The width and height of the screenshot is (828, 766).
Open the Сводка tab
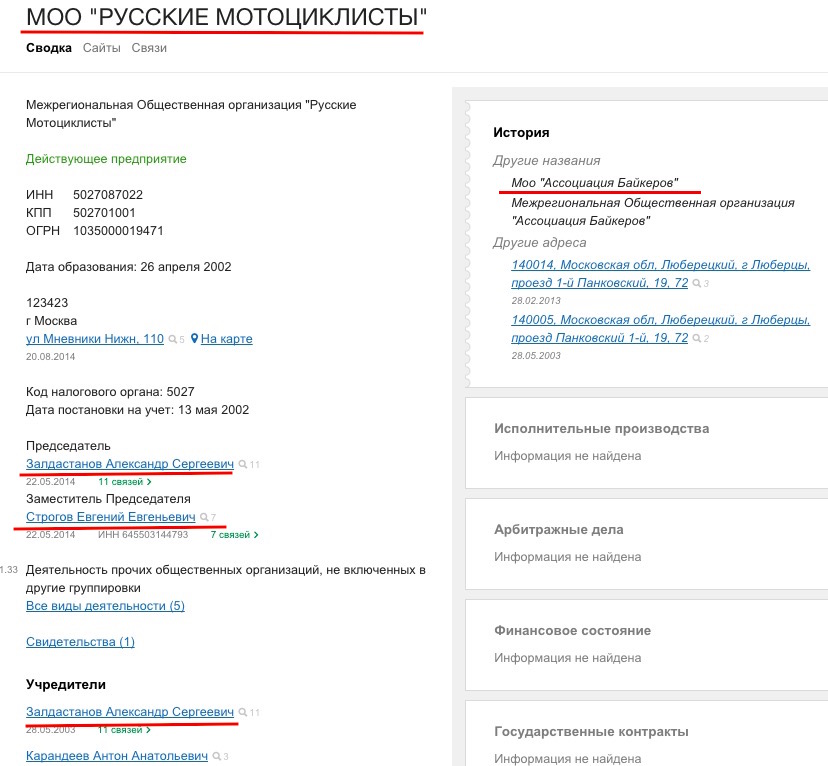49,48
